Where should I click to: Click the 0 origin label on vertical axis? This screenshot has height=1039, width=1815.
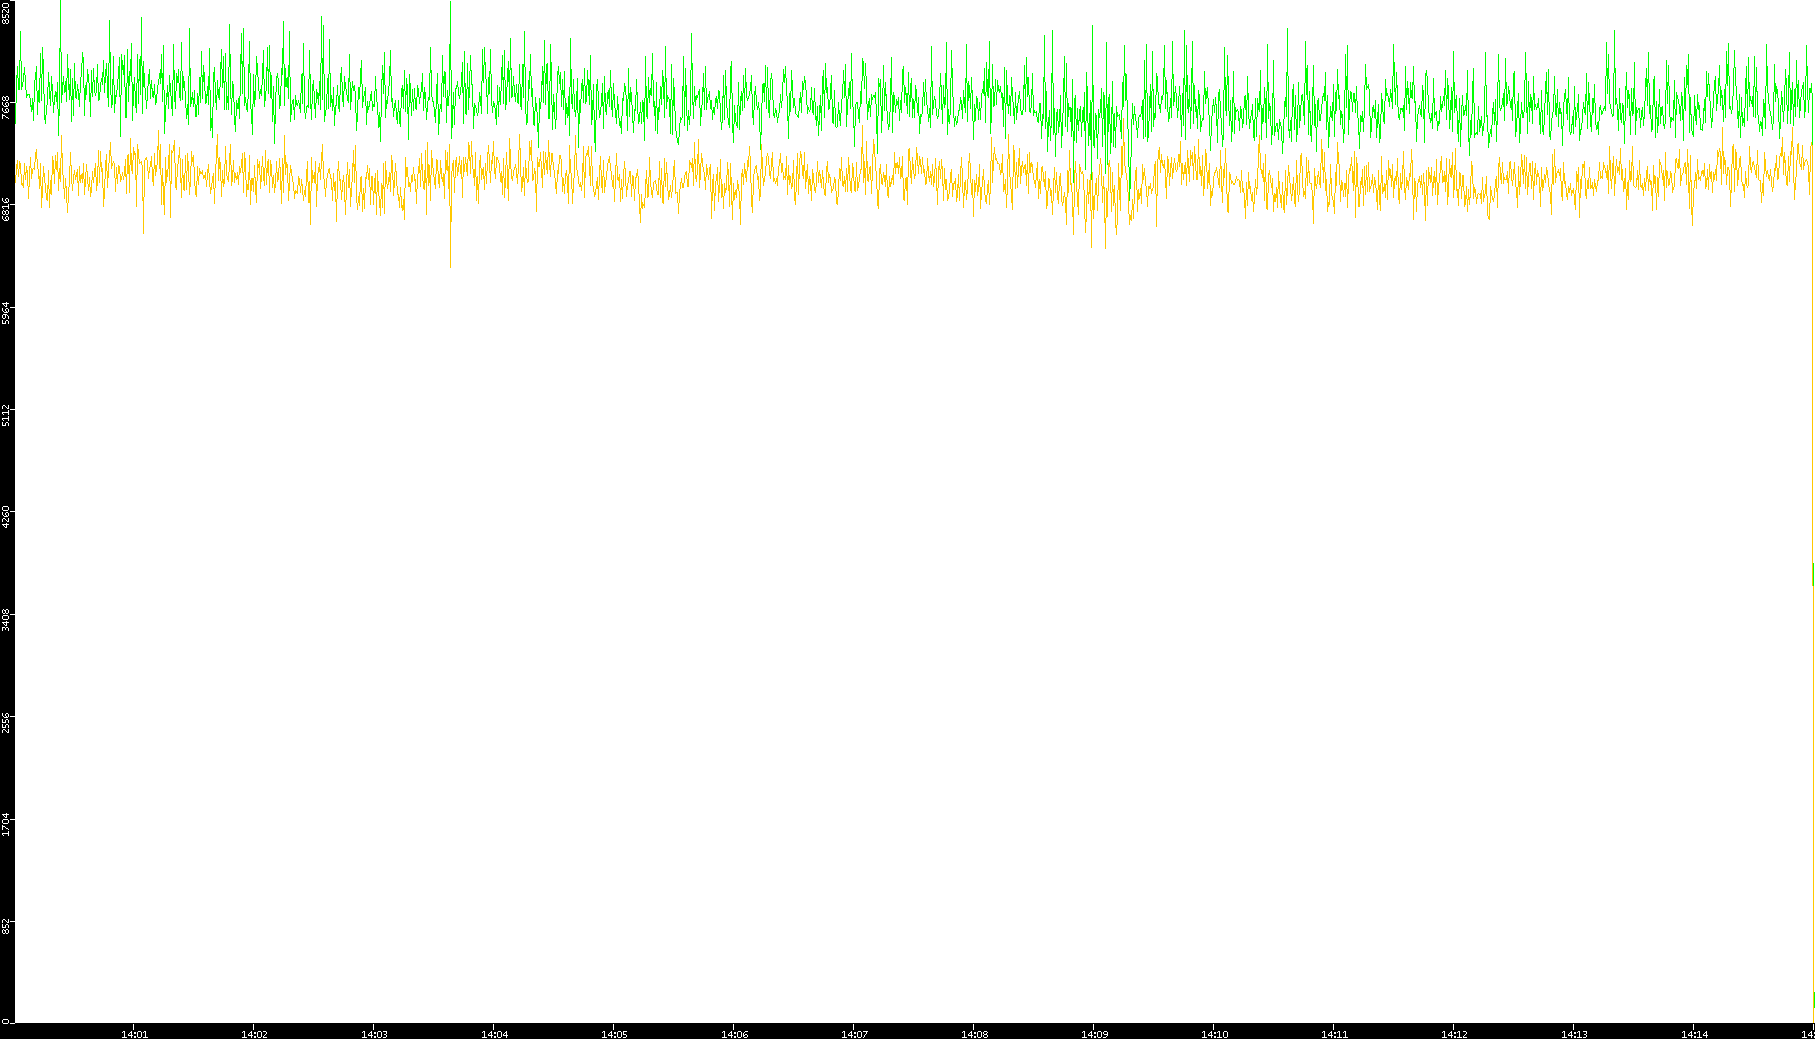[5, 1020]
